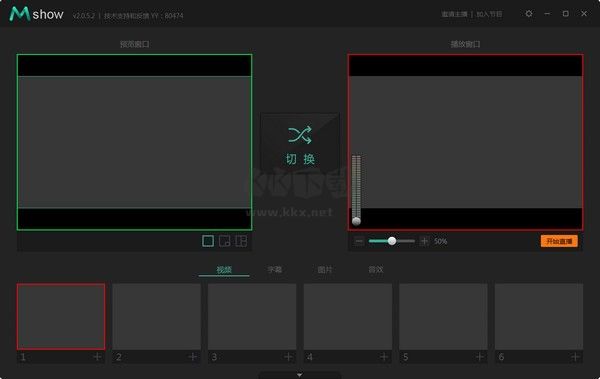Image resolution: width=600 pixels, height=379 pixels.
Task: Select multi-split layout icon
Action: pos(241,241)
